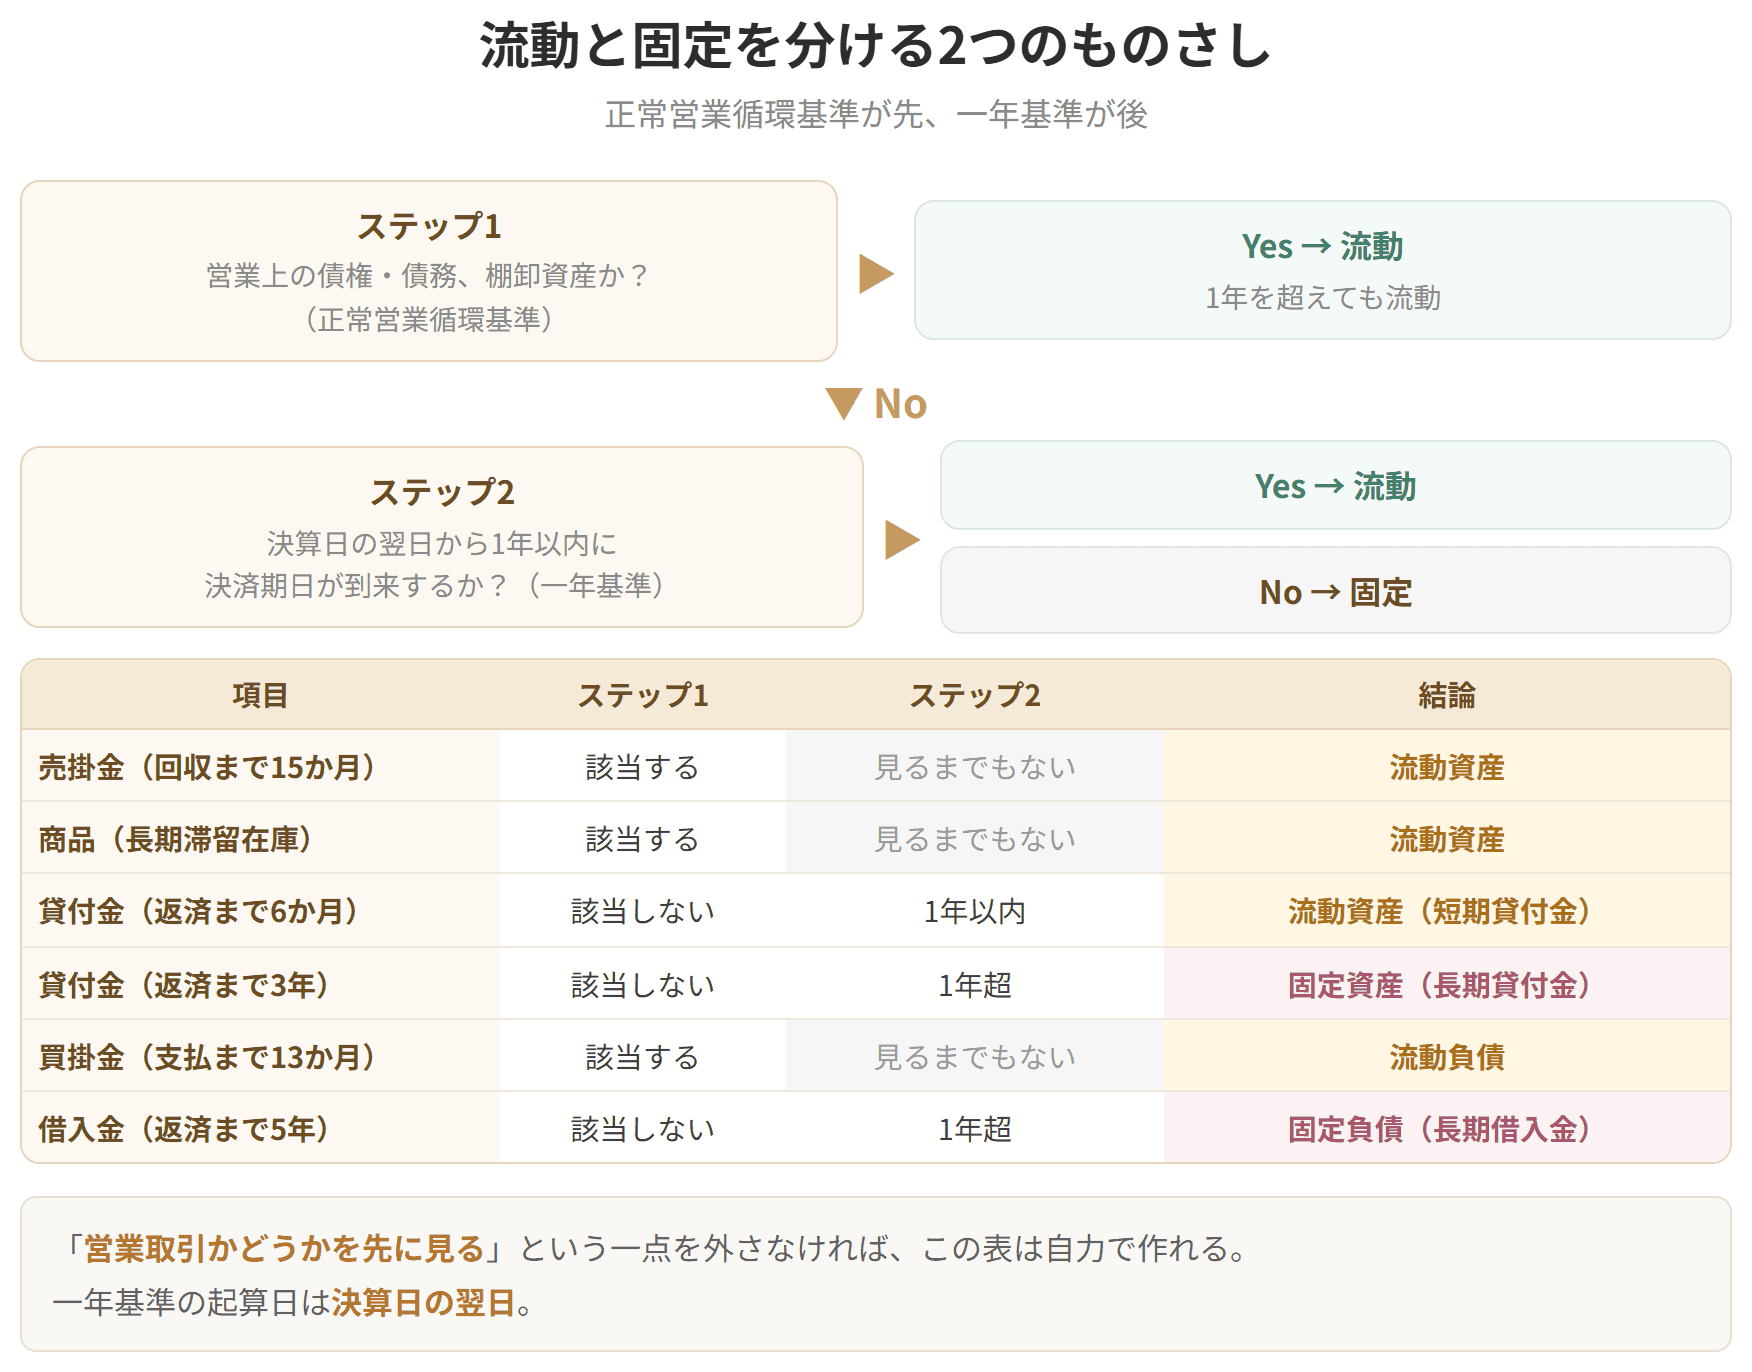Click the highlighted 営業取引かどうかを先に見る phrase
1752x1372 pixels.
[x=284, y=1248]
